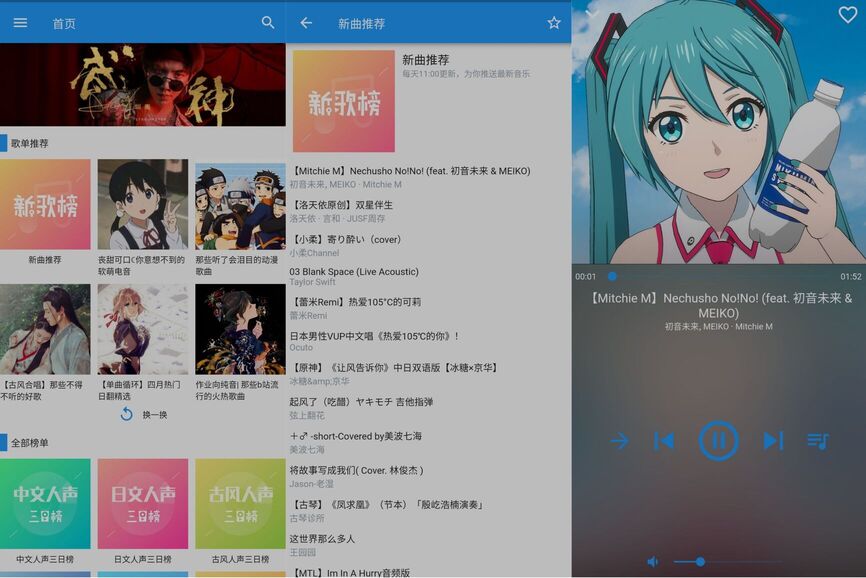This screenshot has height=578, width=866.
Task: Mute audio with the speaker icon
Action: click(653, 561)
